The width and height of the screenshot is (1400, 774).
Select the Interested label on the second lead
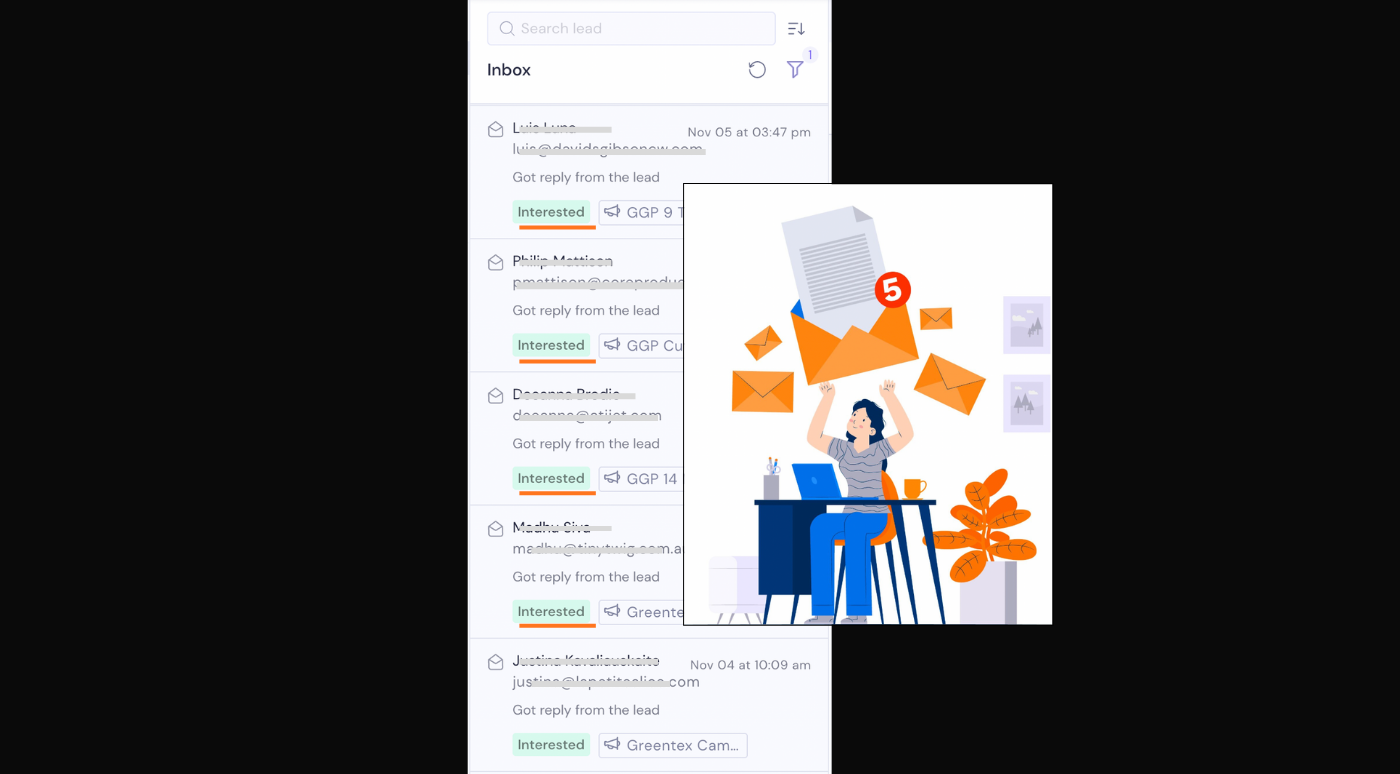click(551, 345)
